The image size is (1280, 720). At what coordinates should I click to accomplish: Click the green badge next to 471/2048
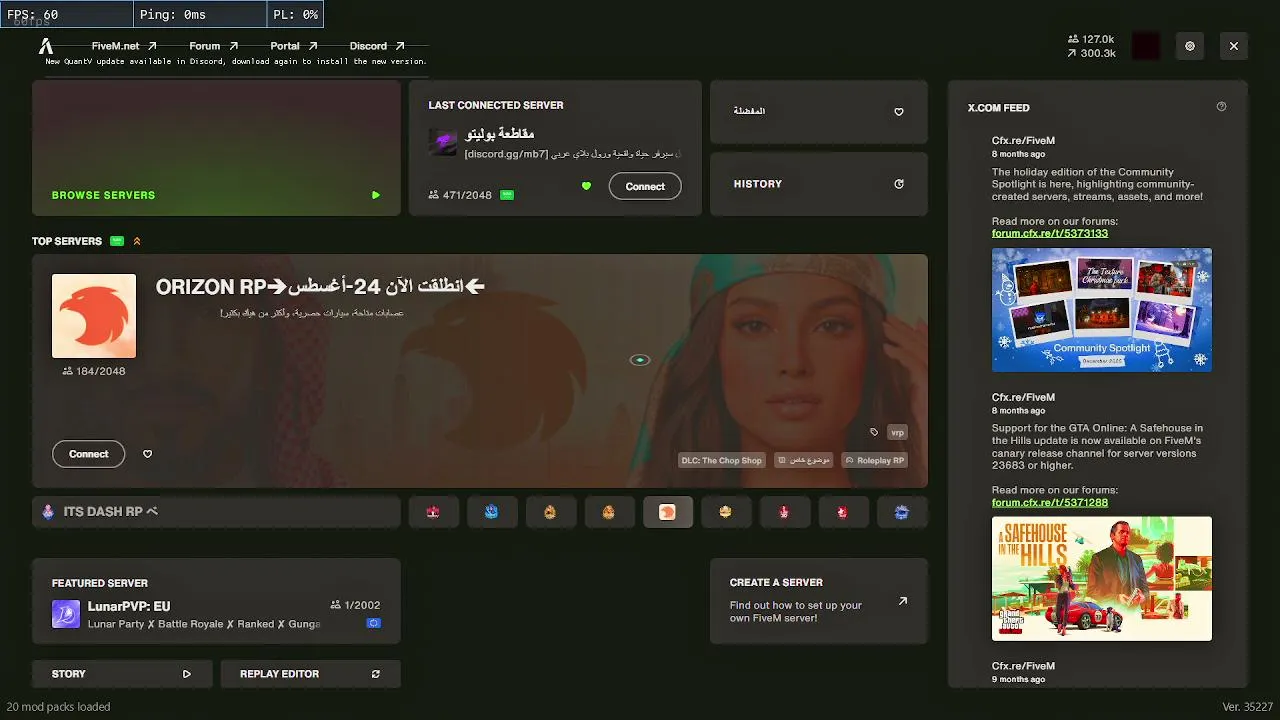coord(507,195)
